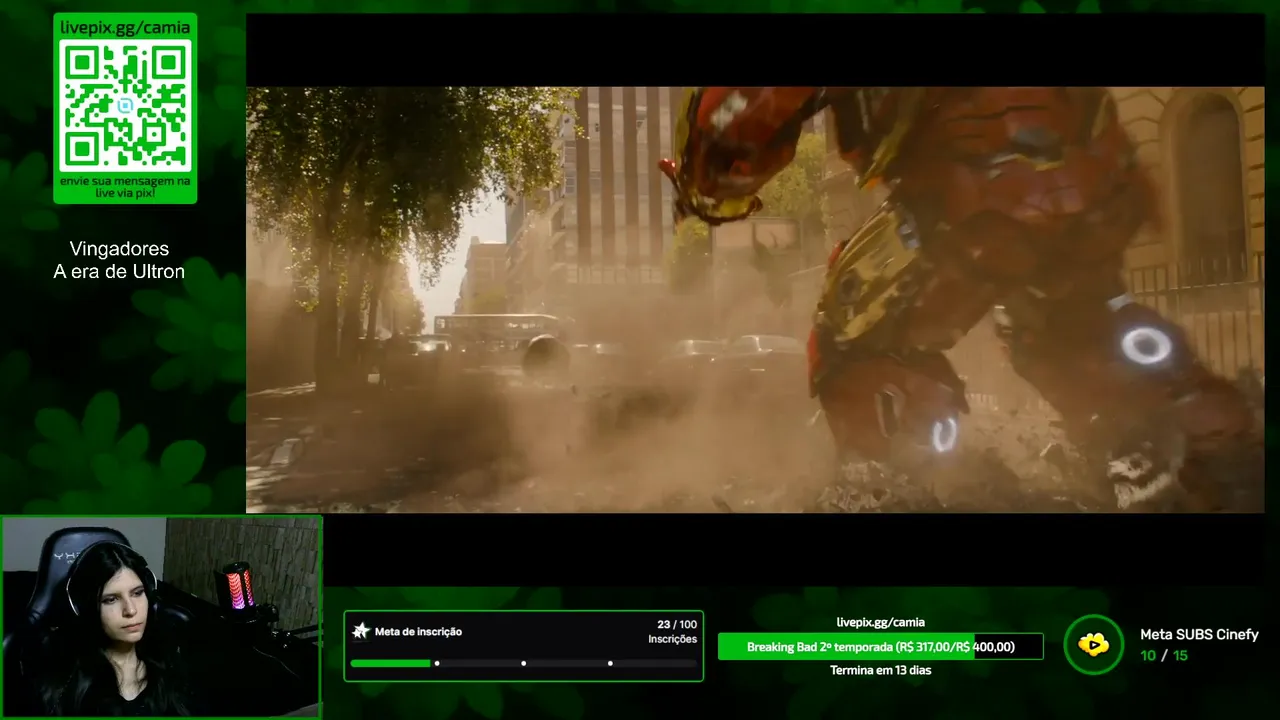Click the streamer webcam feed

tap(161, 617)
